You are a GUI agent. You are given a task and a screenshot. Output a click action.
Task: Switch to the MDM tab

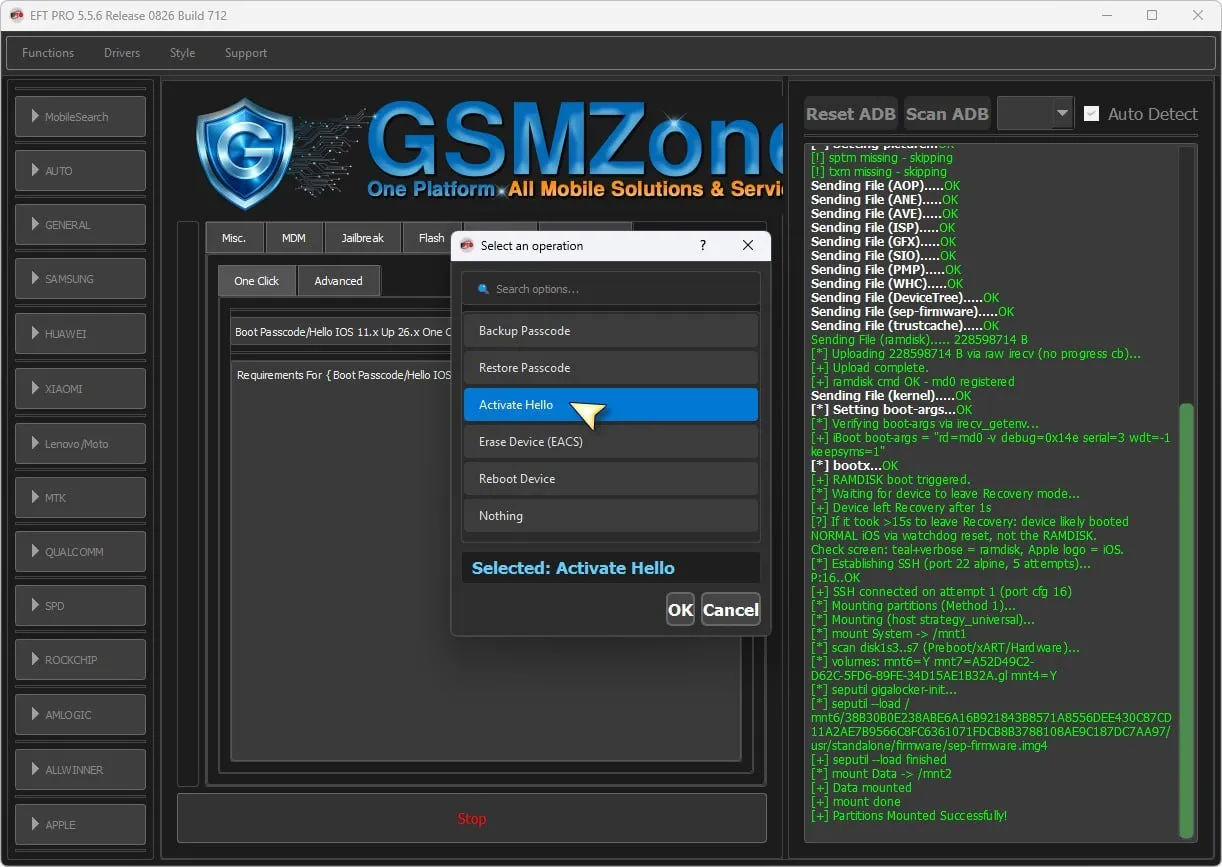[294, 238]
